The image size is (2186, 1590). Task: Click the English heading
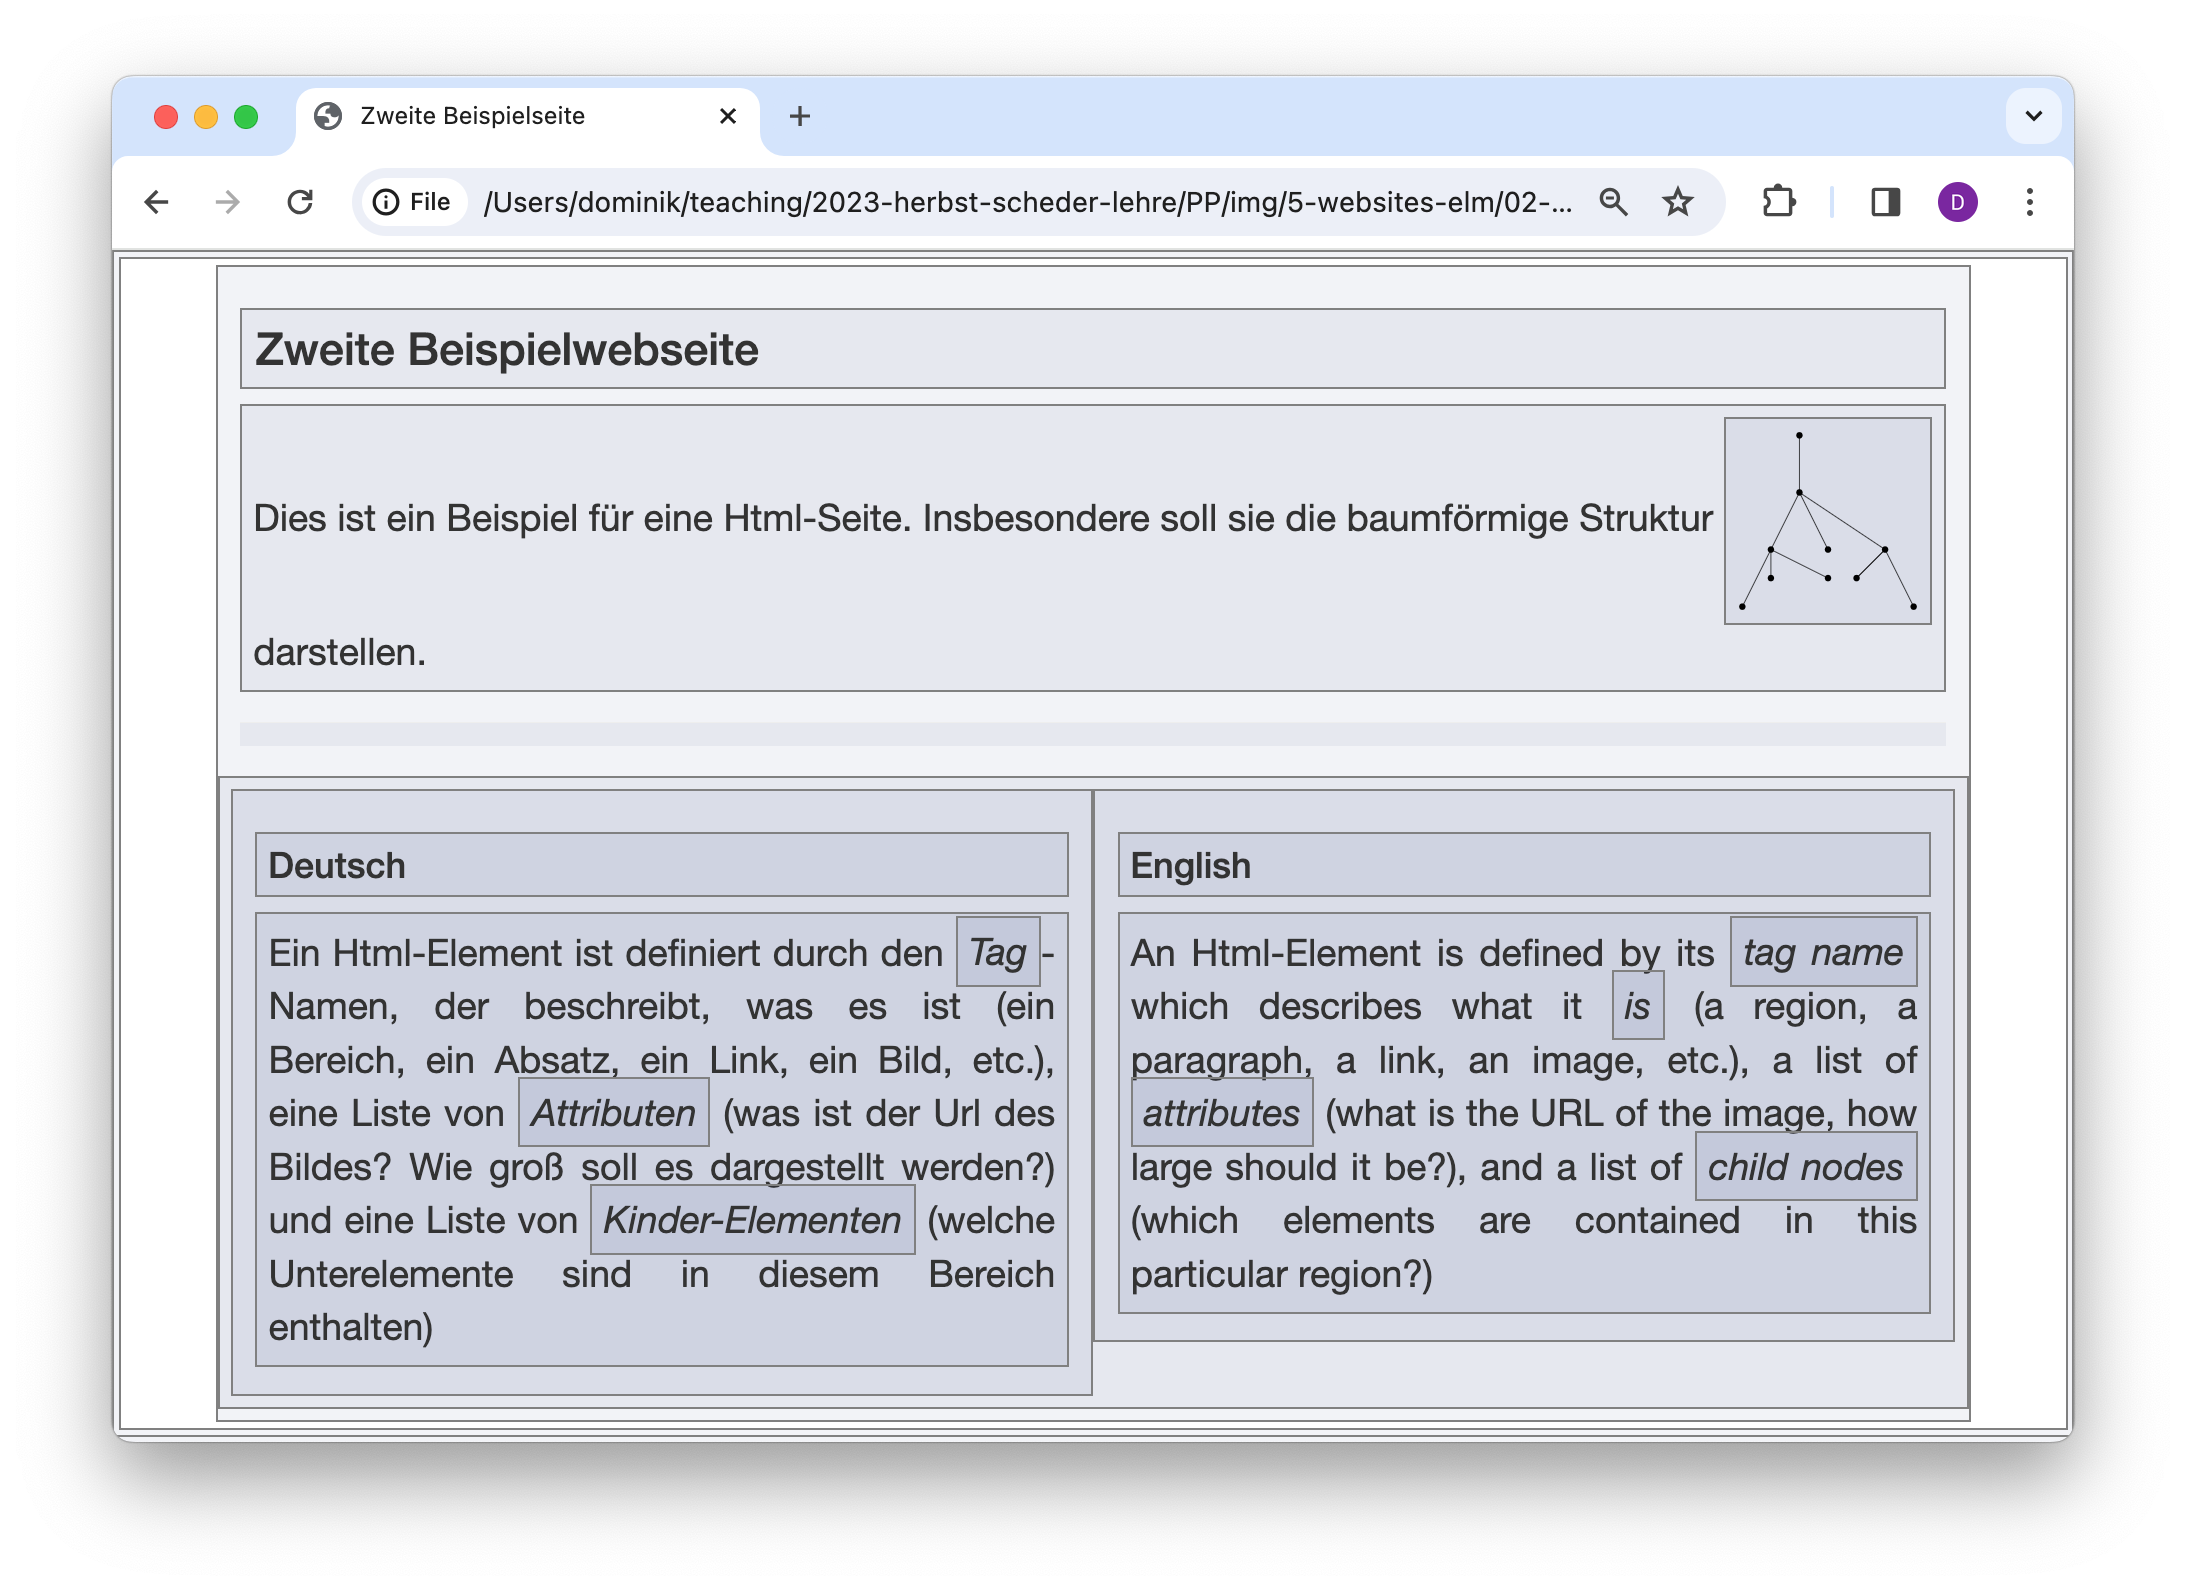tap(1190, 865)
